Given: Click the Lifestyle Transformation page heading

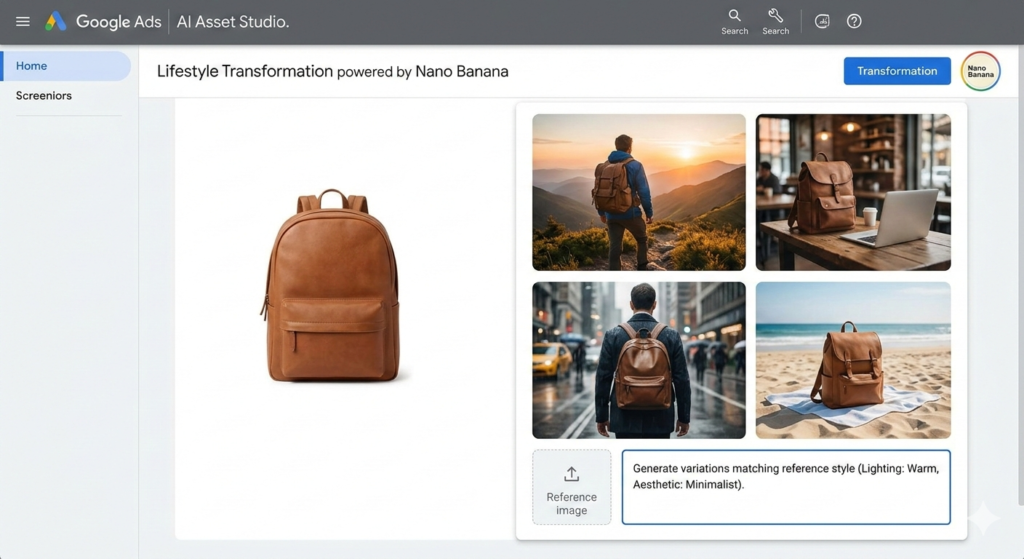Looking at the screenshot, I should (x=245, y=71).
